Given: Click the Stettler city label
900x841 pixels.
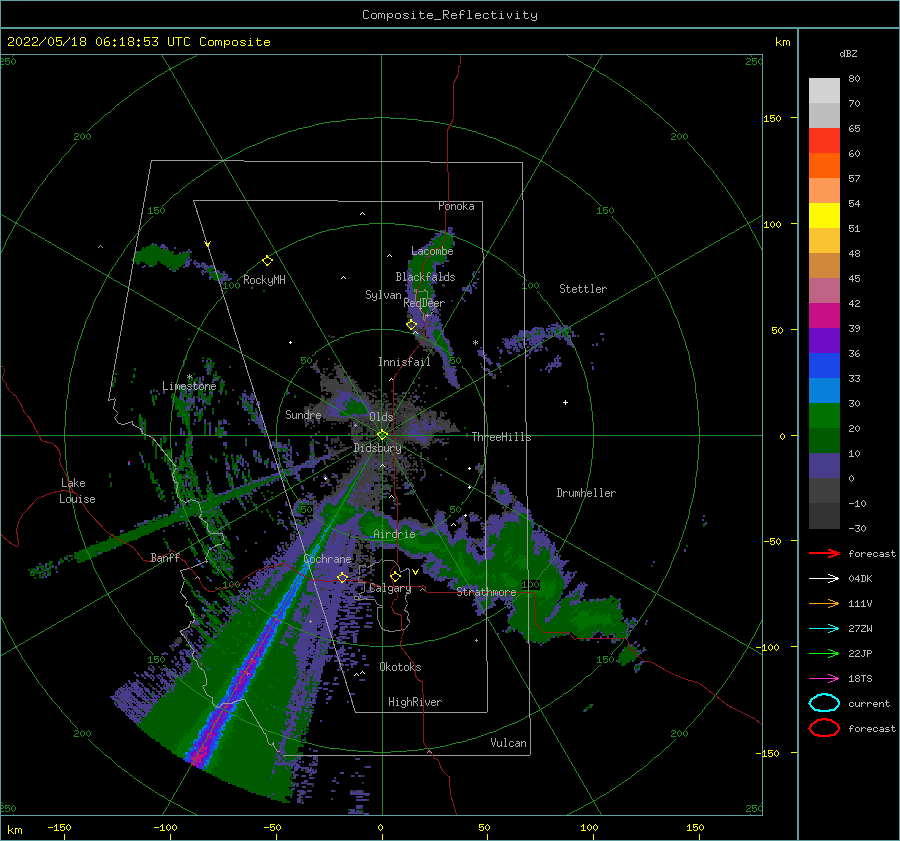Looking at the screenshot, I should coord(583,289).
